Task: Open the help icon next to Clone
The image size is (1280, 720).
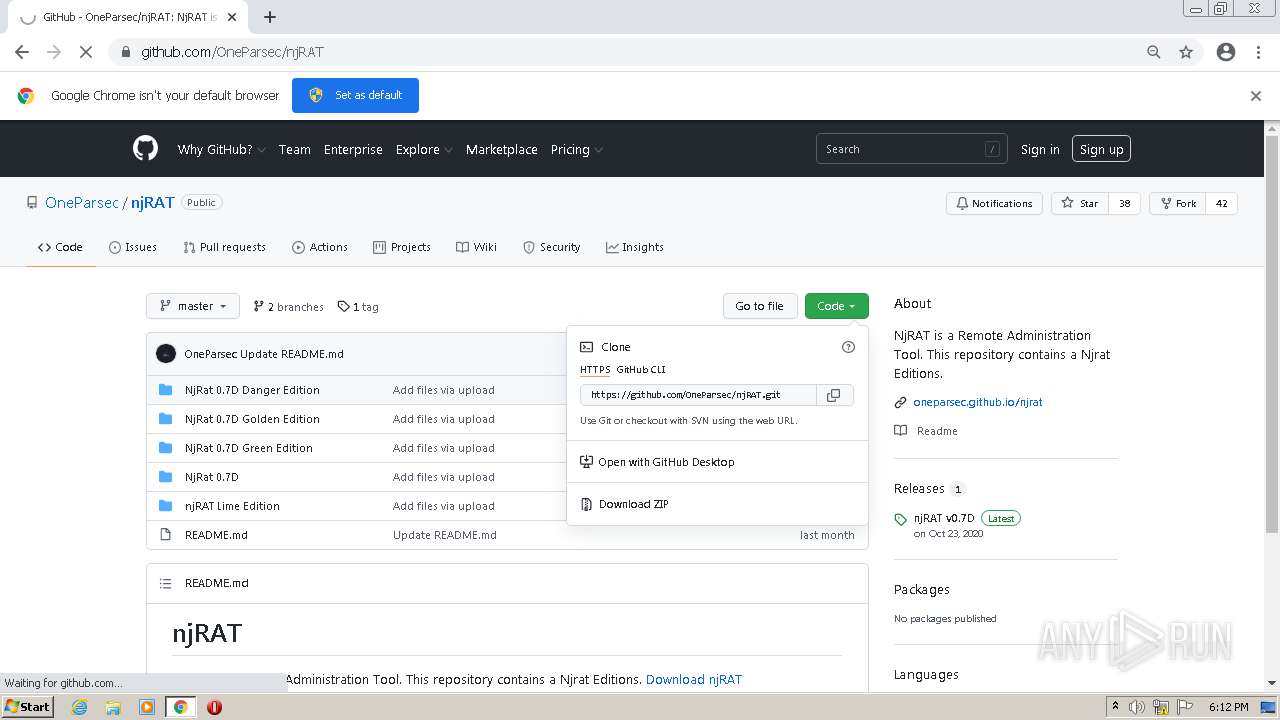Action: coord(848,347)
